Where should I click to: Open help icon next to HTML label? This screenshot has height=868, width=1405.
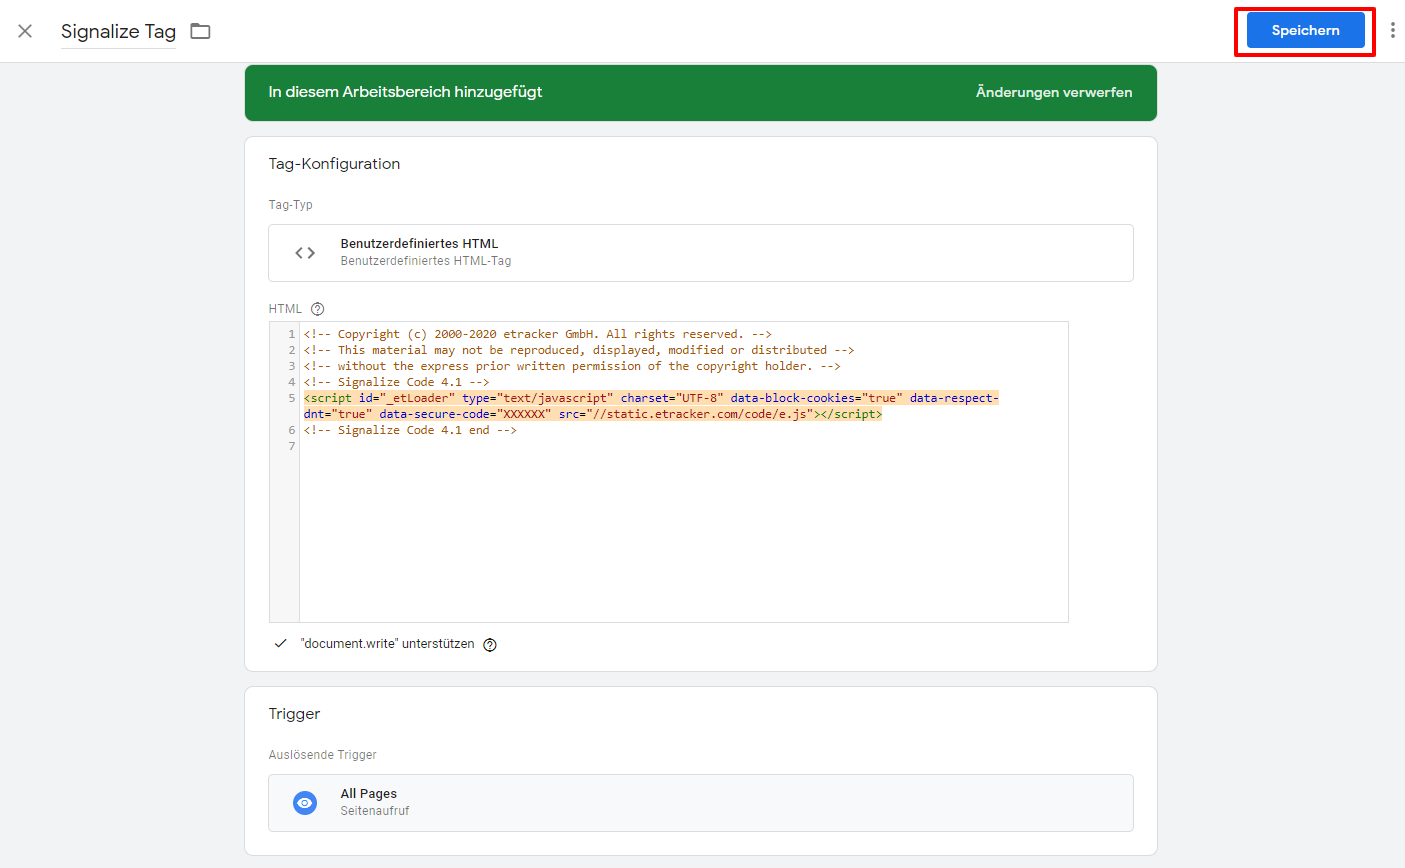click(x=318, y=309)
